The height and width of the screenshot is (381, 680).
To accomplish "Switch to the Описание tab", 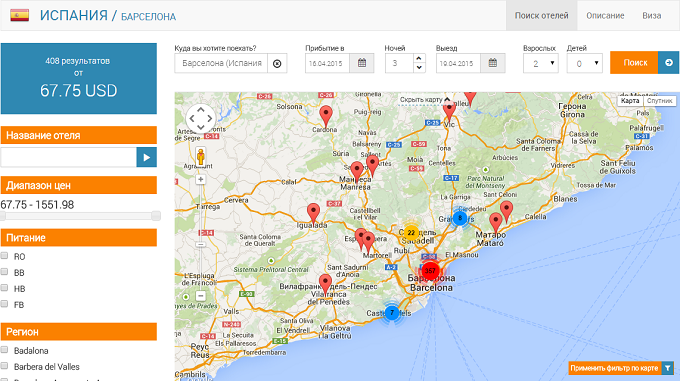I will pyautogui.click(x=605, y=16).
